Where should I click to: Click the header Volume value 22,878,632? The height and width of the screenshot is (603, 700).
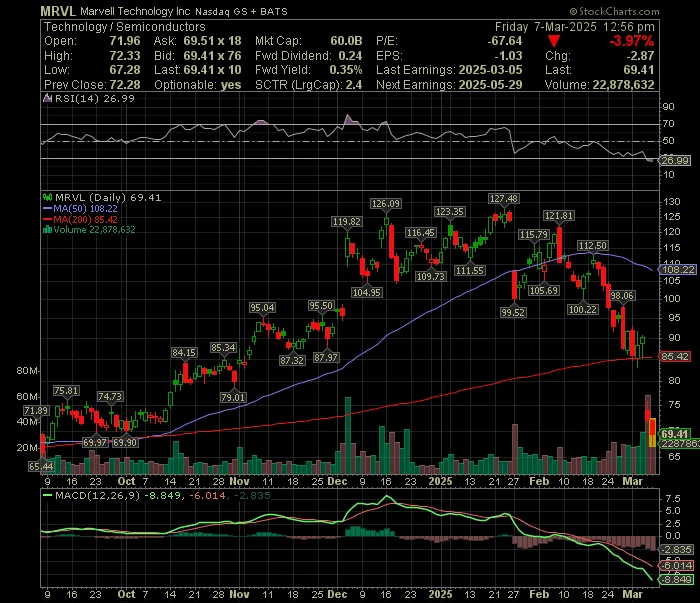click(623, 85)
